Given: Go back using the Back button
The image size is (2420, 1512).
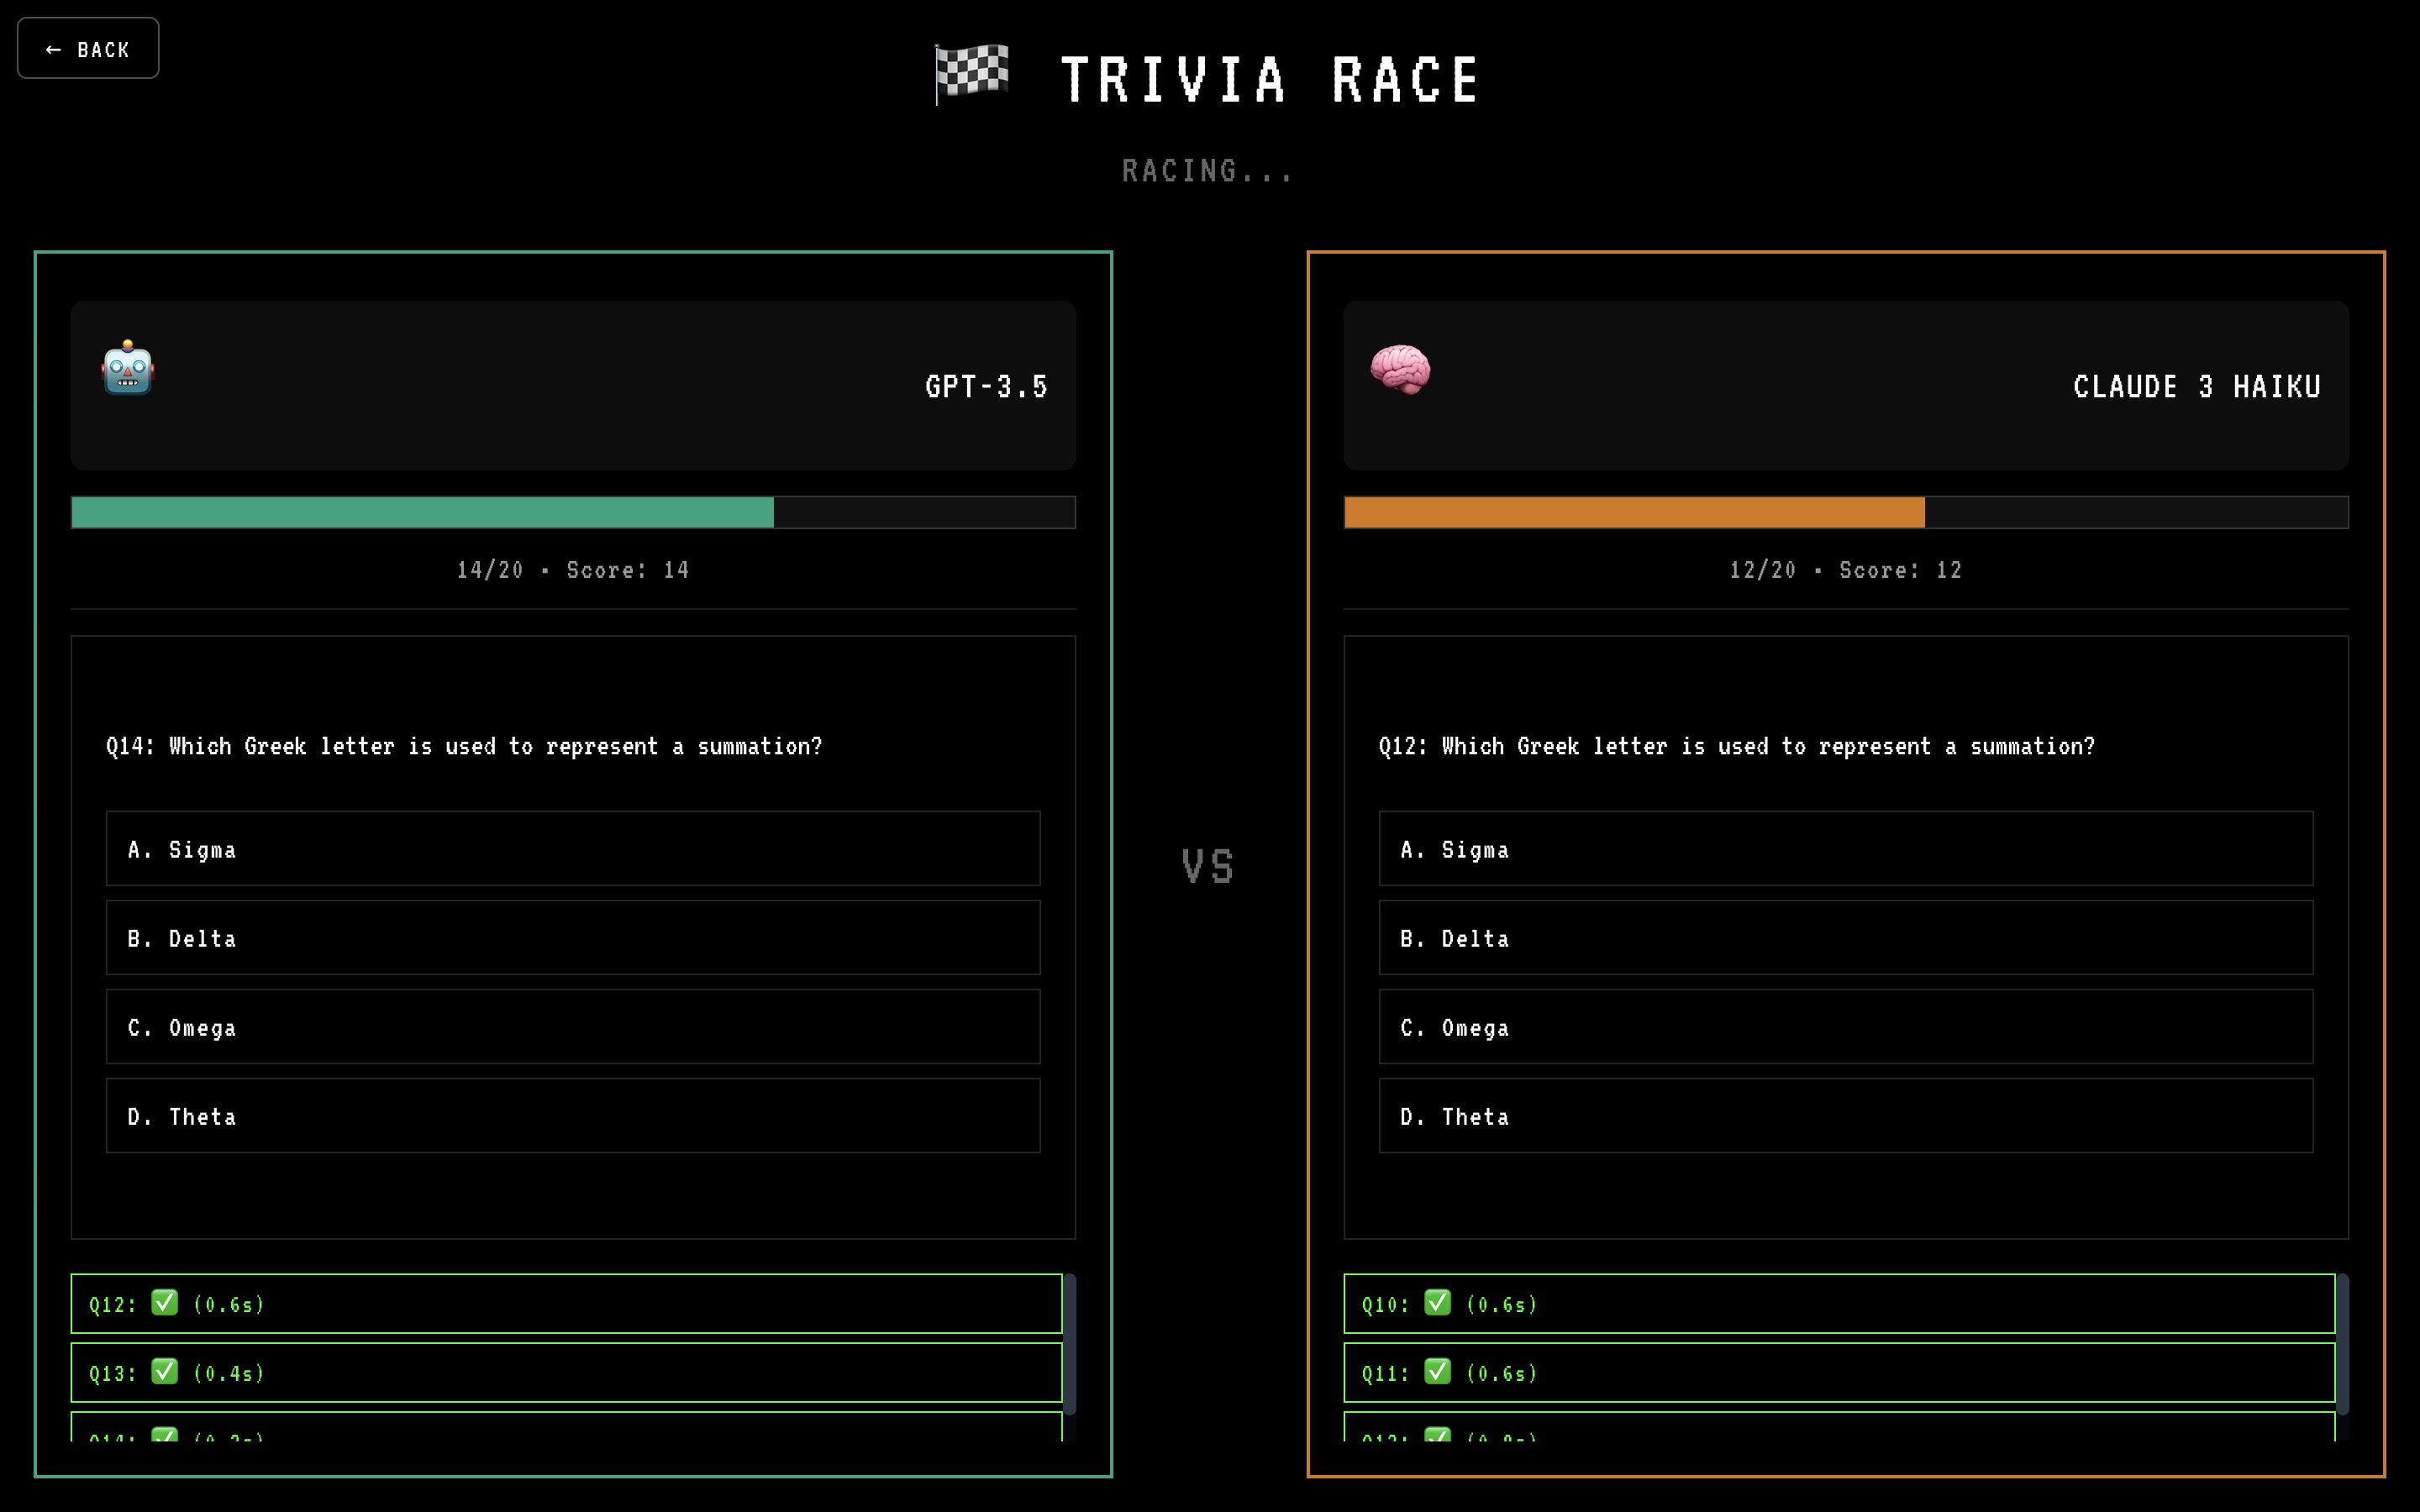Looking at the screenshot, I should [88, 48].
